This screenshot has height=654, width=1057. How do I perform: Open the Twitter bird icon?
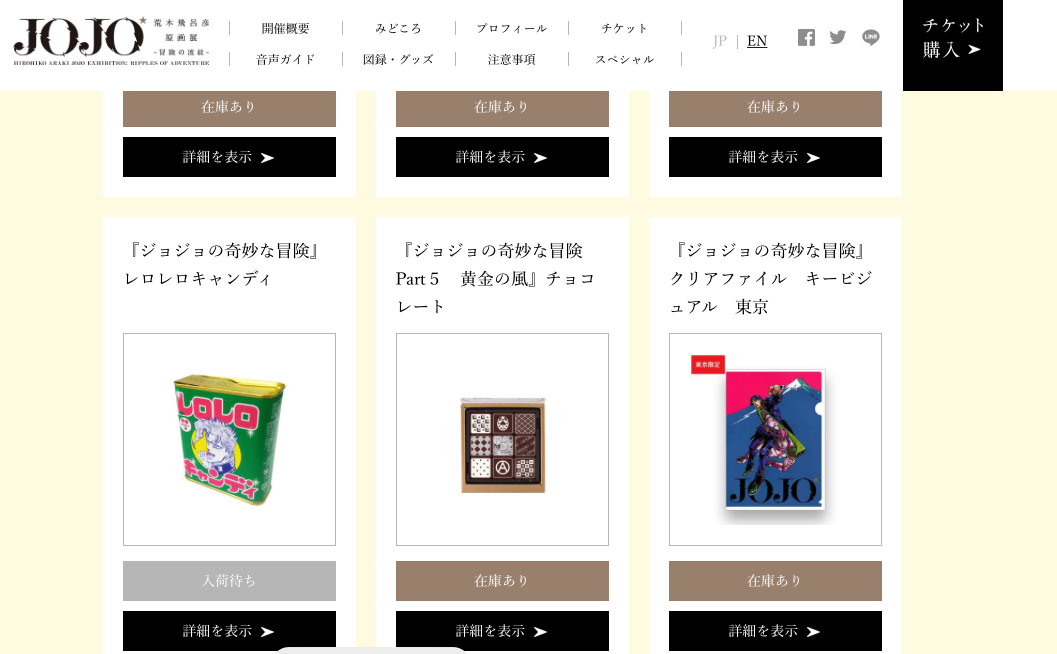[x=838, y=37]
